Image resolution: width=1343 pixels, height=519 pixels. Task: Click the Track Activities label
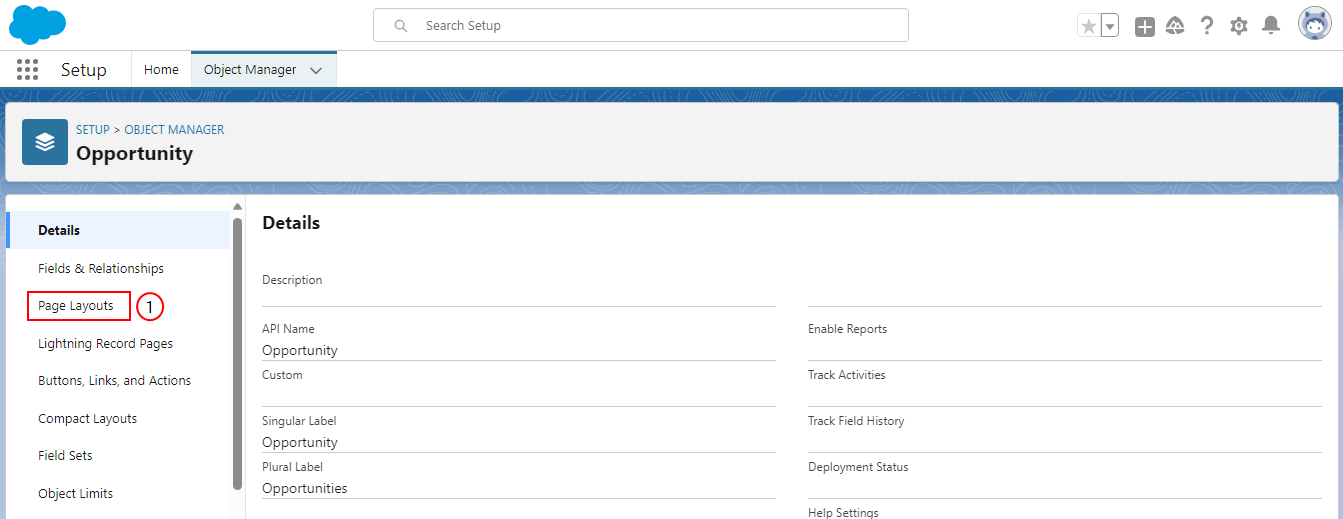coord(847,375)
